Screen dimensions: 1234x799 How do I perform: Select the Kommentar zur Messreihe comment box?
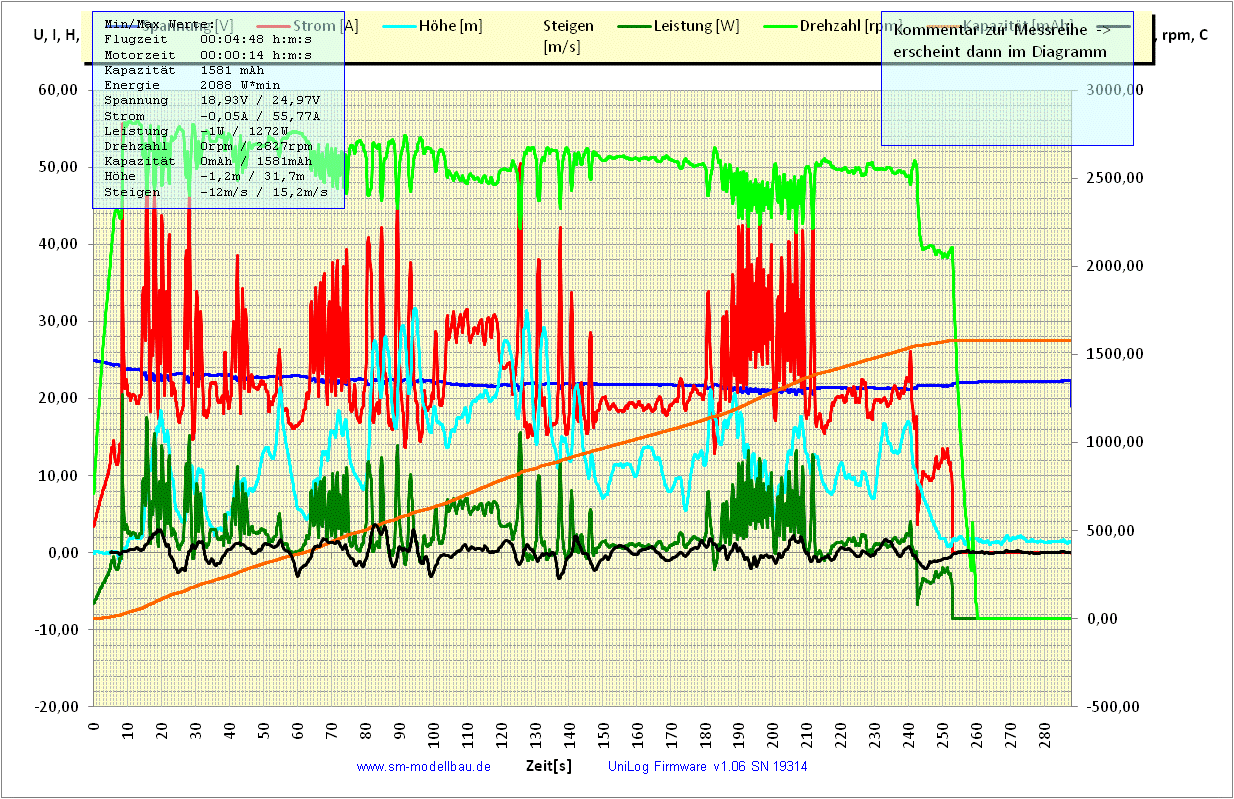1007,79
